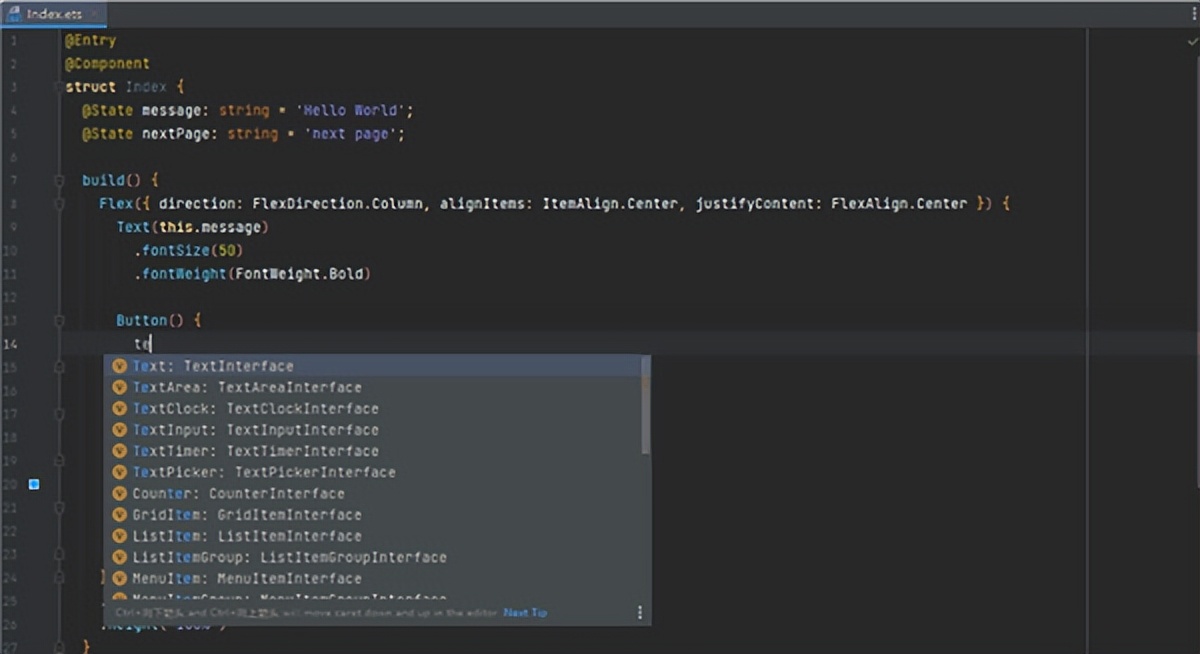The height and width of the screenshot is (654, 1200).
Task: Click the Next Tip link
Action: (525, 612)
